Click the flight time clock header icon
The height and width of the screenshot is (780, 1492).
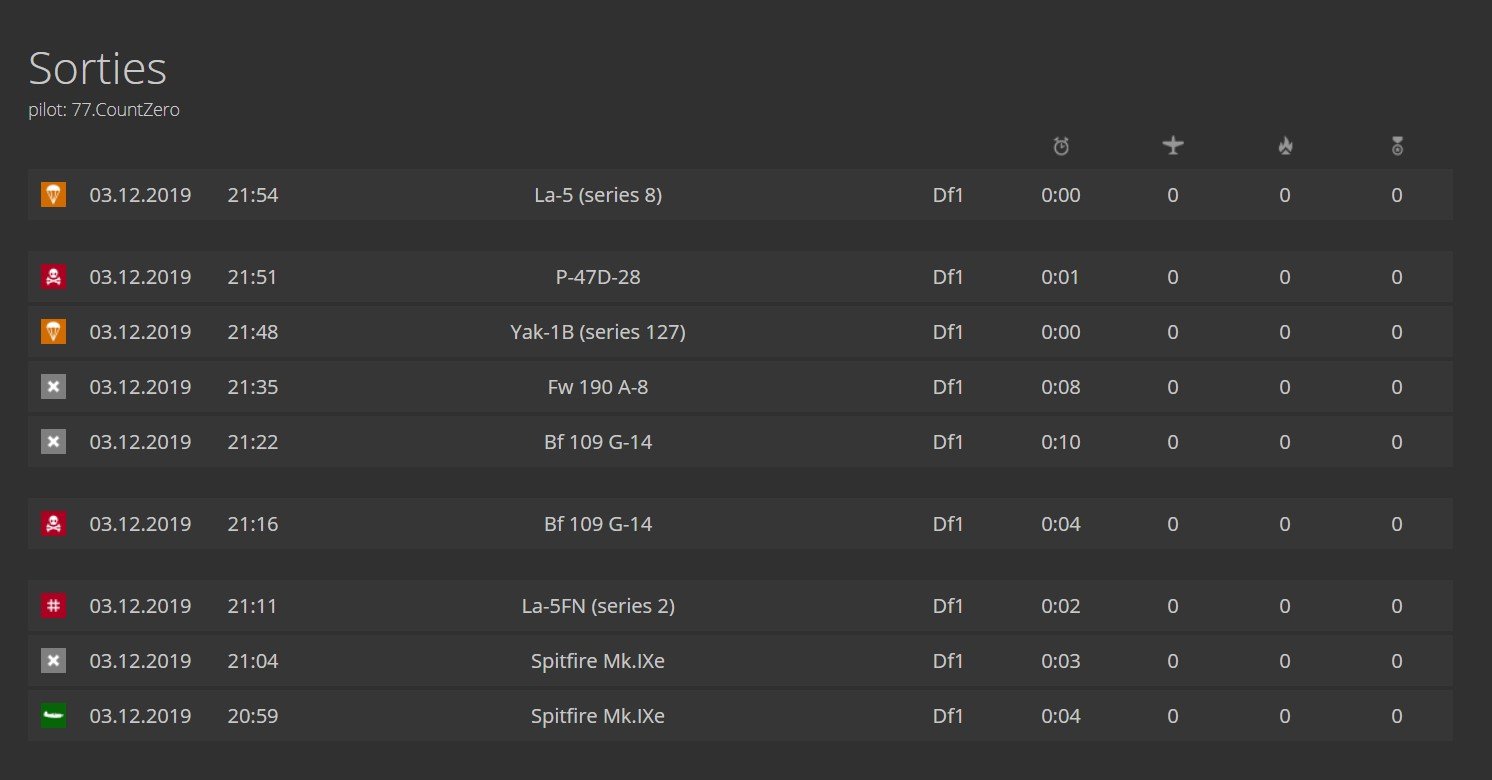pyautogui.click(x=1061, y=147)
